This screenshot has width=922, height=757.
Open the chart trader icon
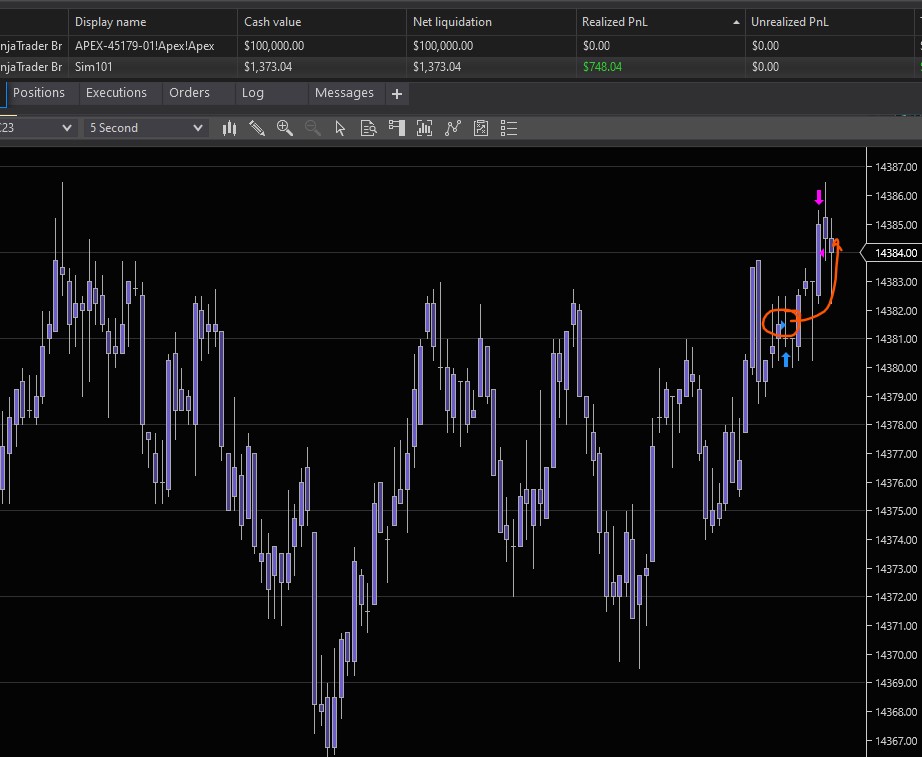point(396,128)
